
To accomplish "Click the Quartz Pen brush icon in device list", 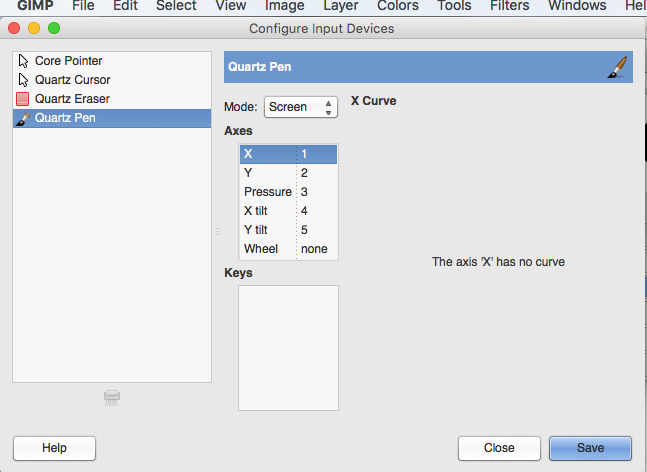I will pos(23,118).
